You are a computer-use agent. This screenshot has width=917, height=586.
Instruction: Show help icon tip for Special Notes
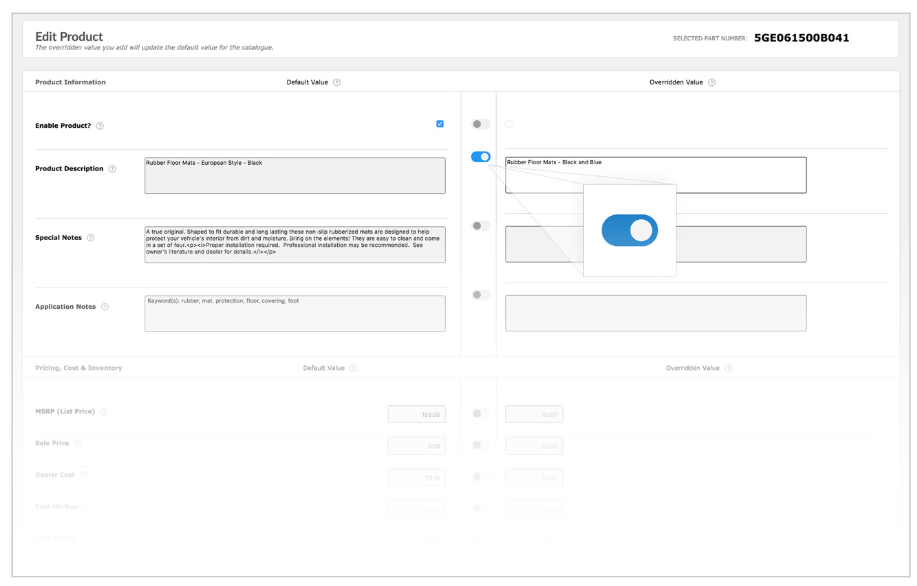tap(91, 238)
